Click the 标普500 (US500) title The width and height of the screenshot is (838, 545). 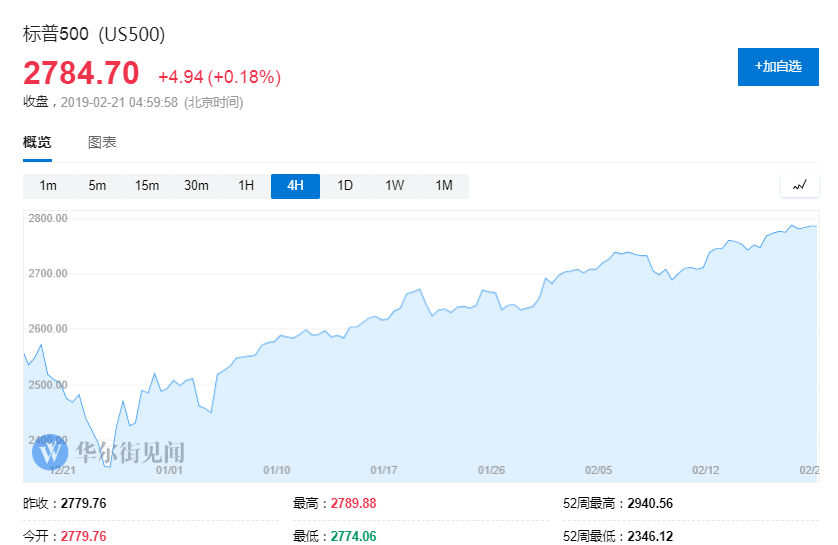tap(94, 34)
